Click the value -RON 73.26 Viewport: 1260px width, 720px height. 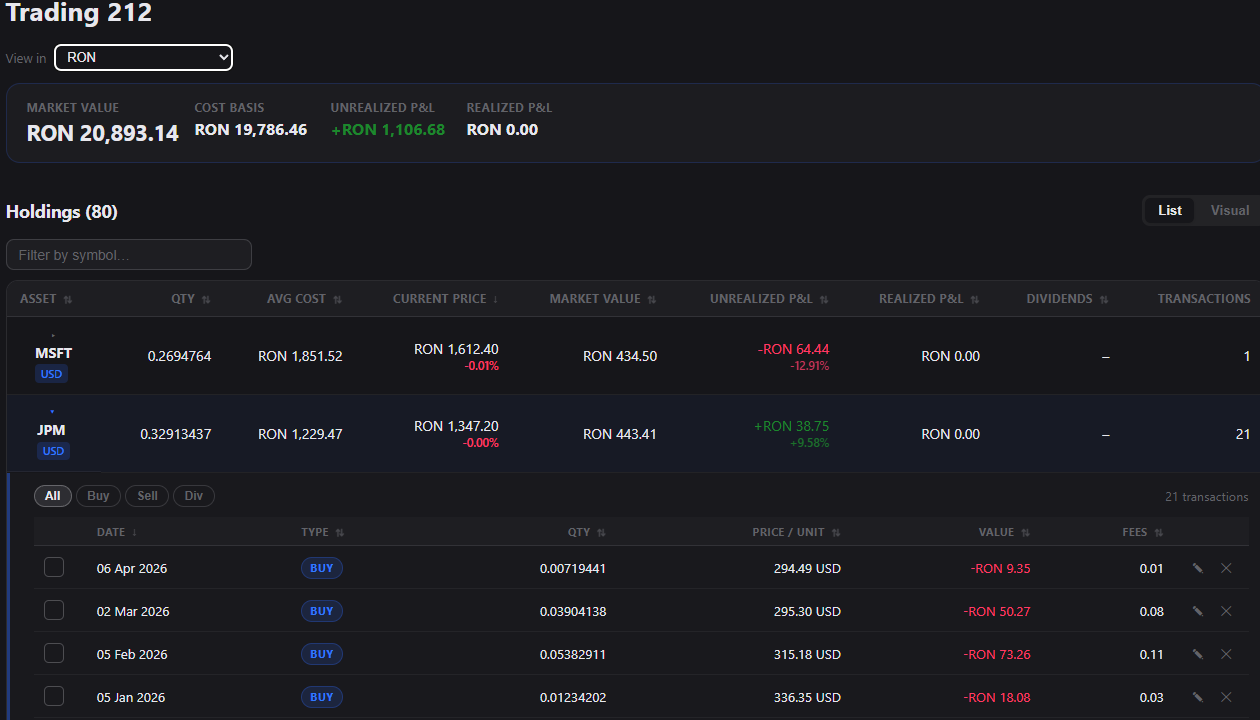coord(997,654)
